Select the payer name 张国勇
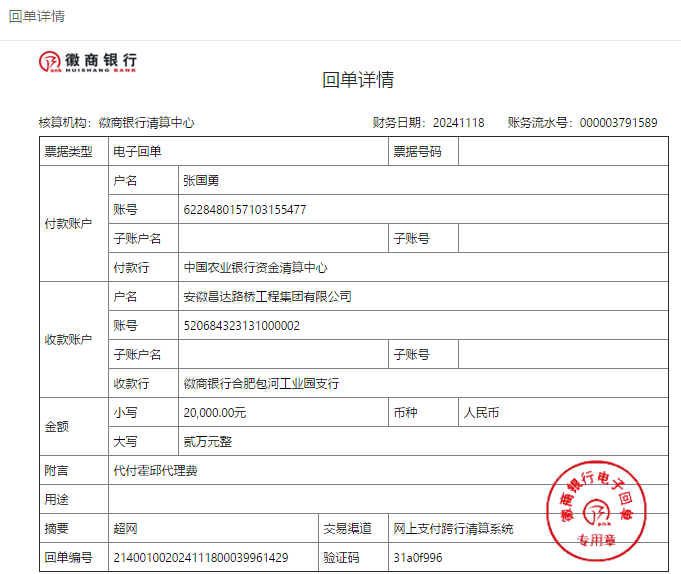Screen dimensions: 681x574 tap(201, 181)
